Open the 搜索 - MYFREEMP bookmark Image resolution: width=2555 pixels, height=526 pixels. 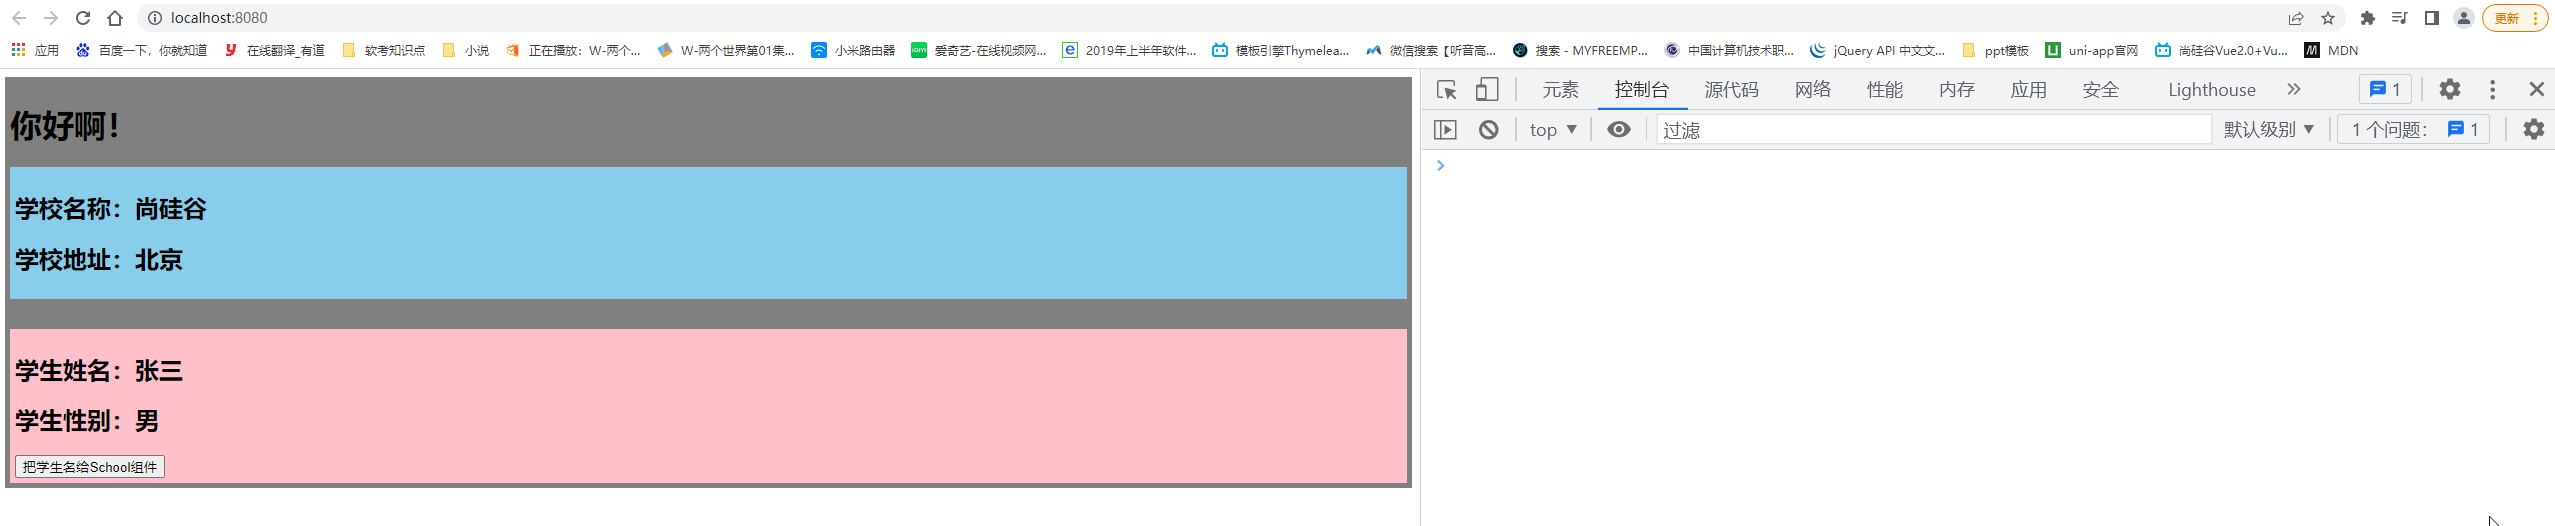(x=1580, y=50)
